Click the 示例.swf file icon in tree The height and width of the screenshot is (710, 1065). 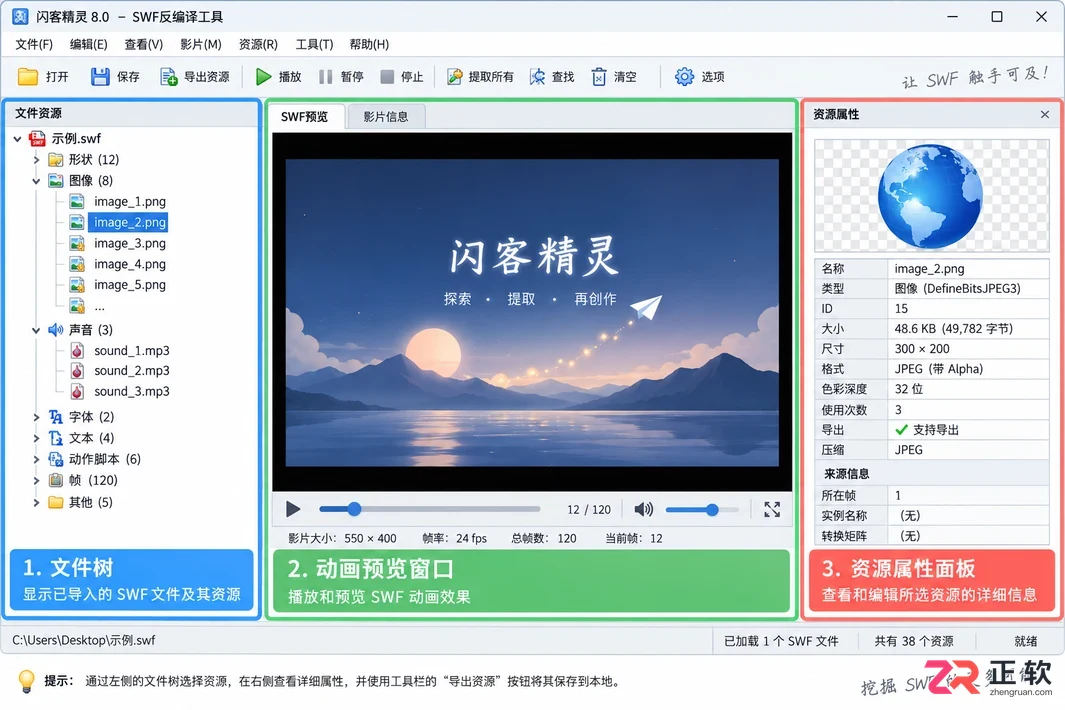(37, 139)
